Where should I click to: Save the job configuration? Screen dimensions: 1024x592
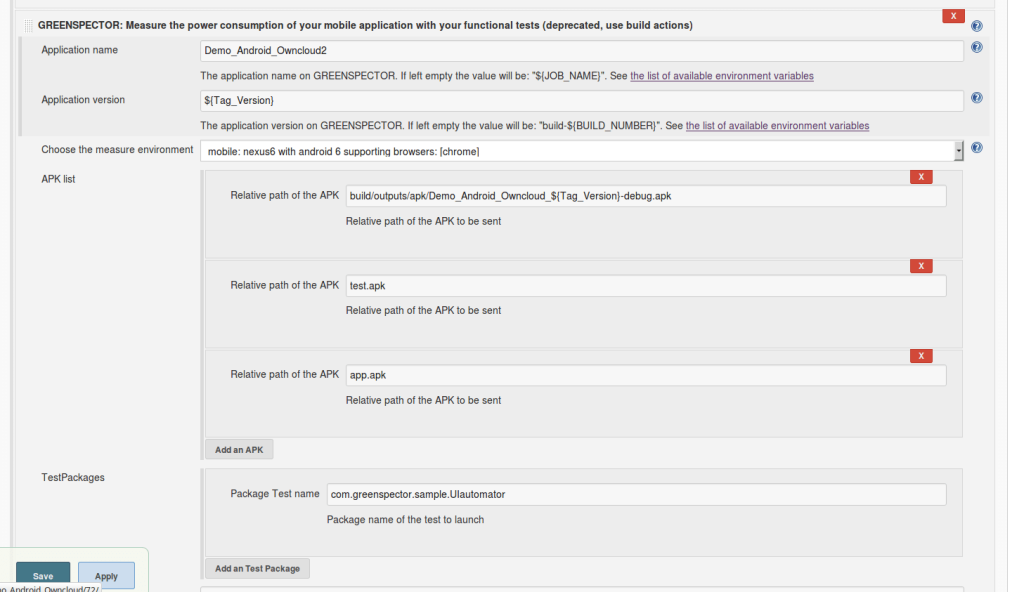43,576
